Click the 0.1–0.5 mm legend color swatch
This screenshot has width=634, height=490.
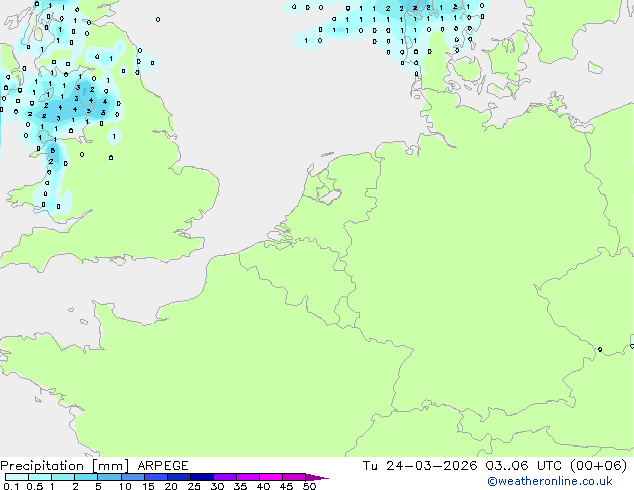[x=17, y=477]
